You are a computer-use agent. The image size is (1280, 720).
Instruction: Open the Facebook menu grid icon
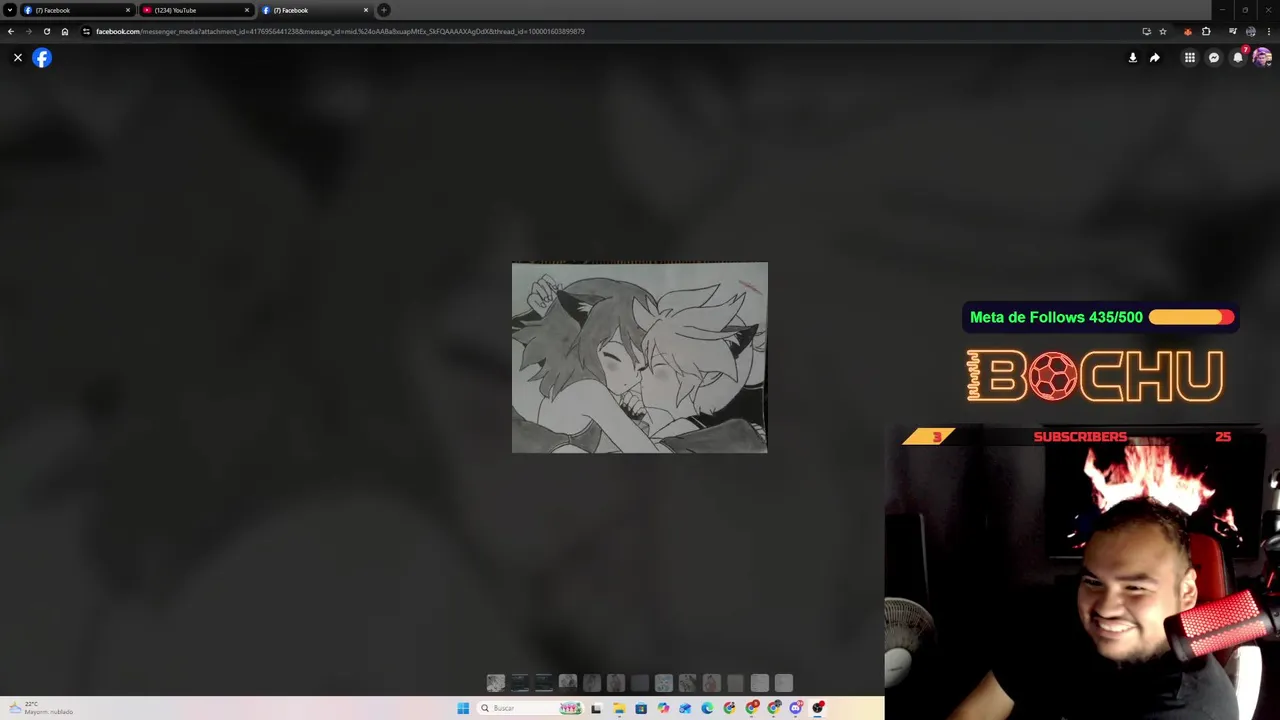pyautogui.click(x=1190, y=58)
